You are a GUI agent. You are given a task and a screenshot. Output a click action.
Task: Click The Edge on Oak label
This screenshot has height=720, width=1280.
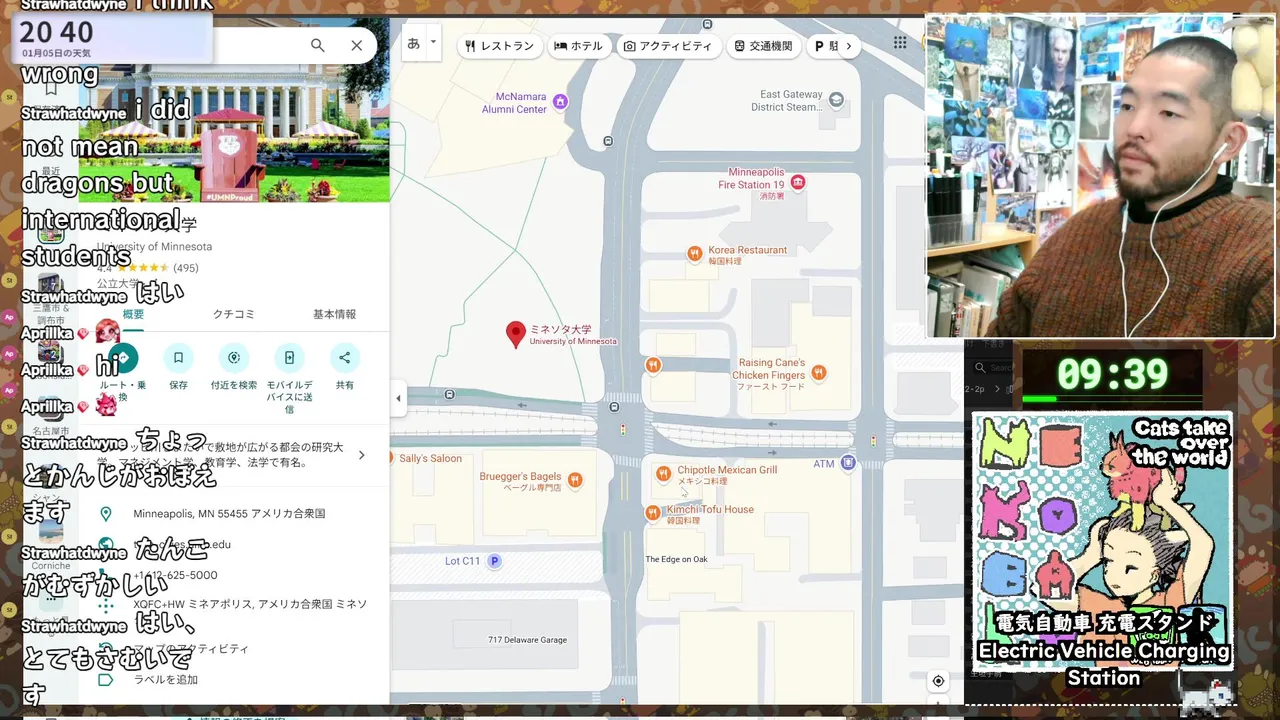pos(676,559)
